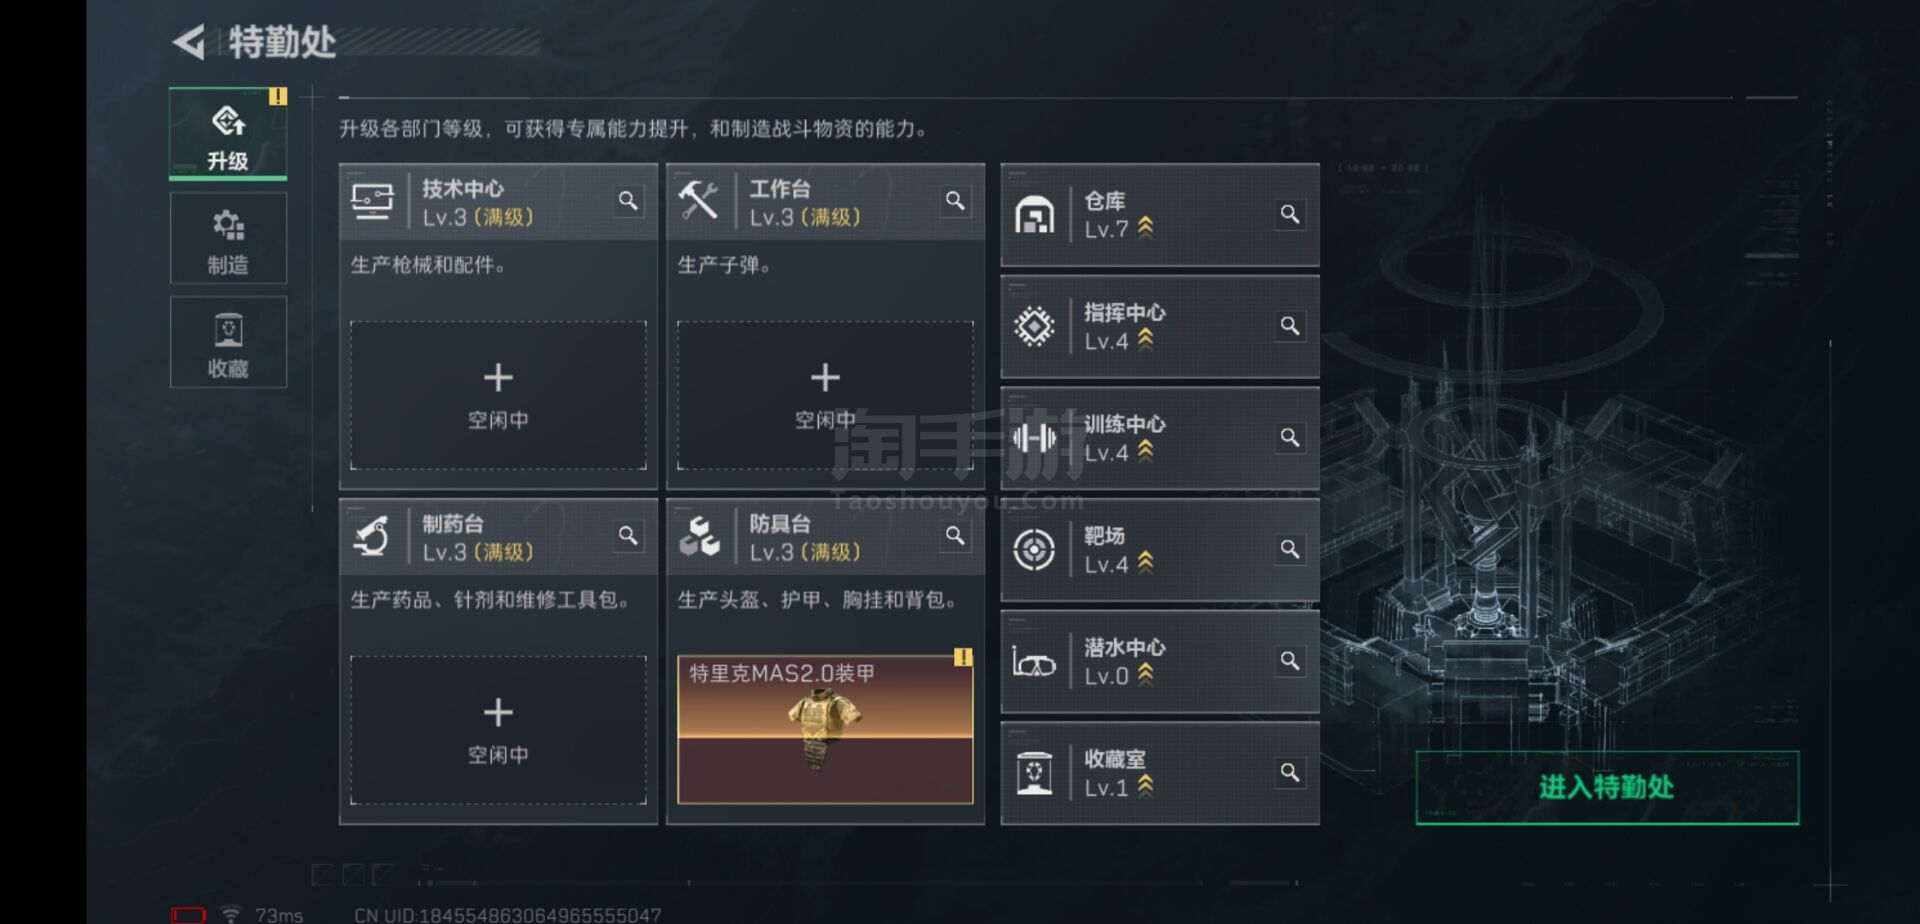Select the 升级 sidebar tab
This screenshot has height=924, width=1920.
228,134
